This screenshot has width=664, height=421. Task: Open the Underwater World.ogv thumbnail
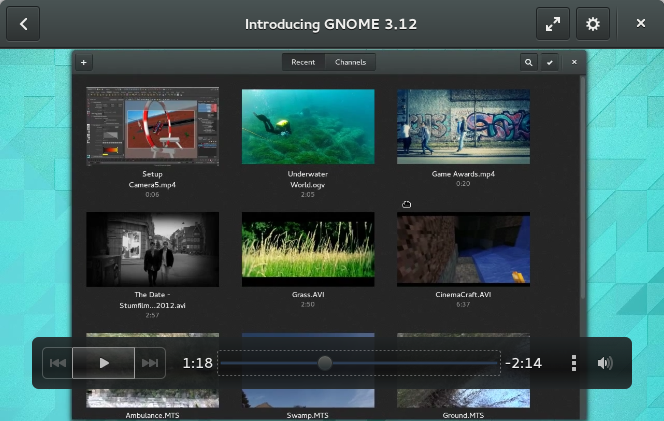pos(308,126)
